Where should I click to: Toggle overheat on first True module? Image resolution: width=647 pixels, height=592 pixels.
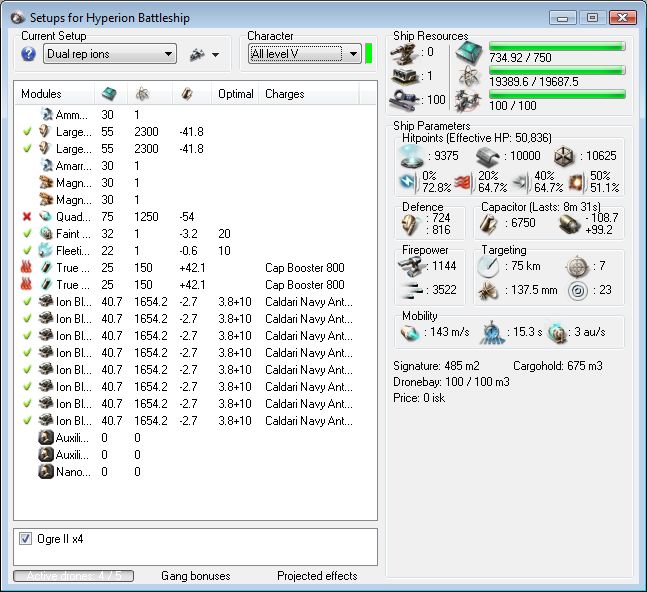click(26, 267)
